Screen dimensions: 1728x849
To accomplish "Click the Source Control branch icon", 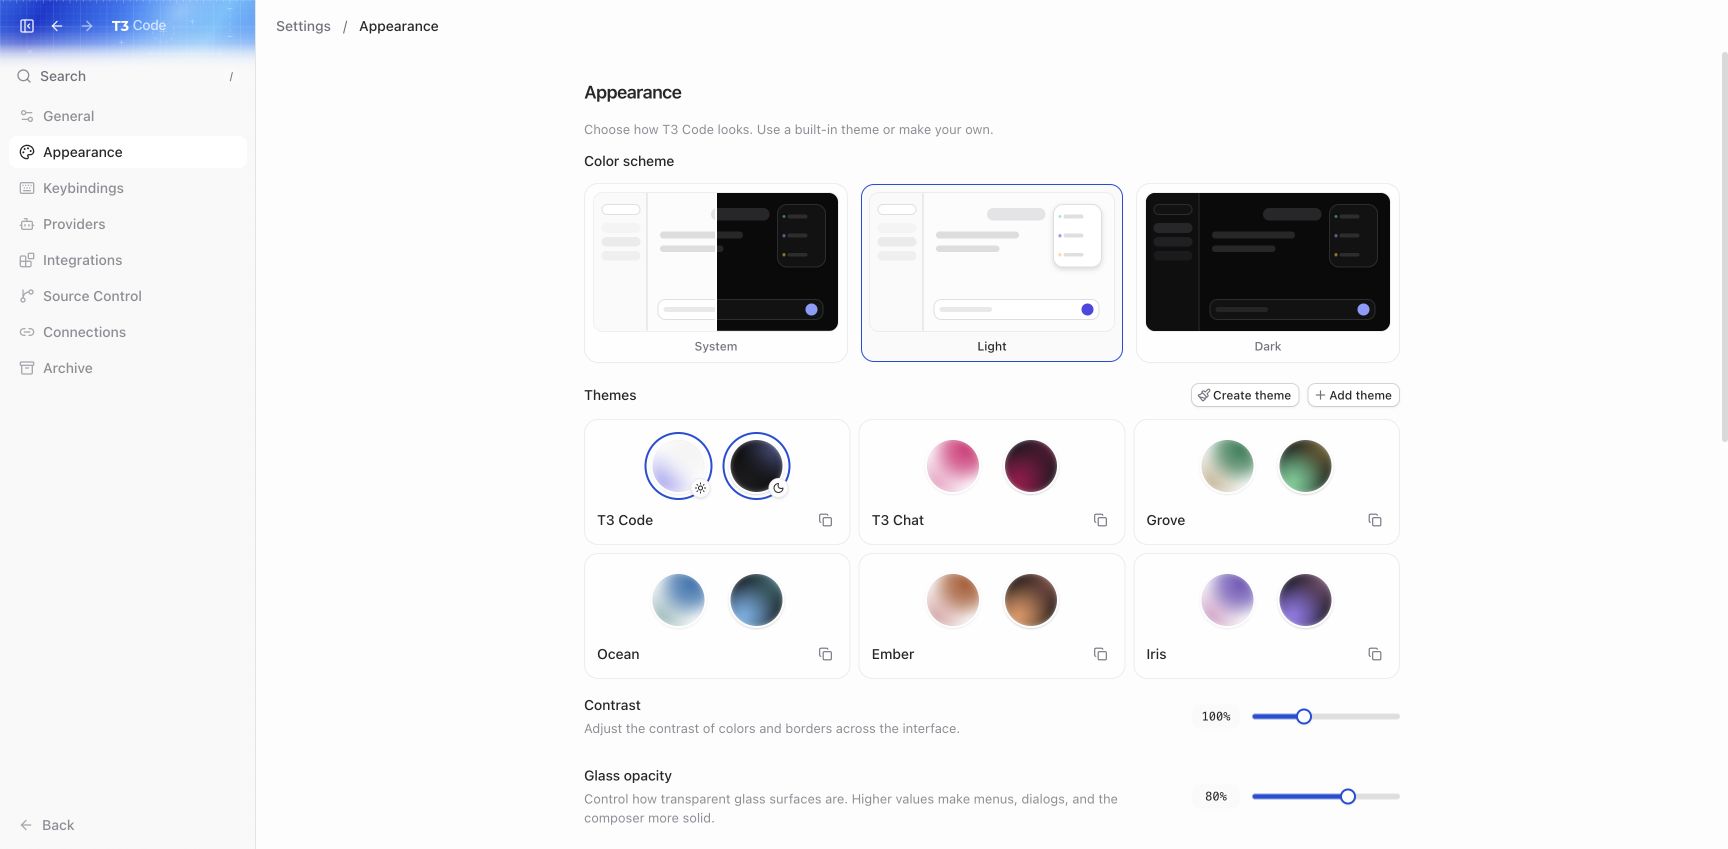I will click(x=27, y=296).
